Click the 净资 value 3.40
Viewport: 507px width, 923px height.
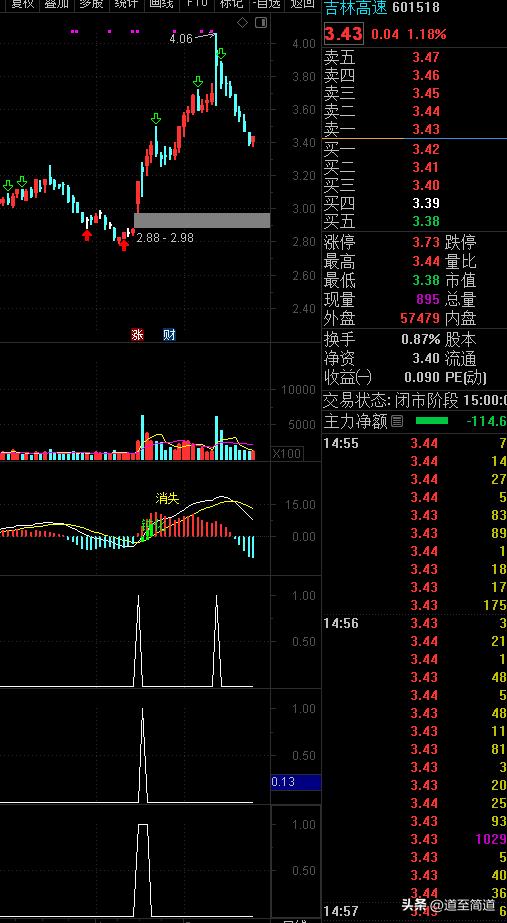[x=426, y=358]
